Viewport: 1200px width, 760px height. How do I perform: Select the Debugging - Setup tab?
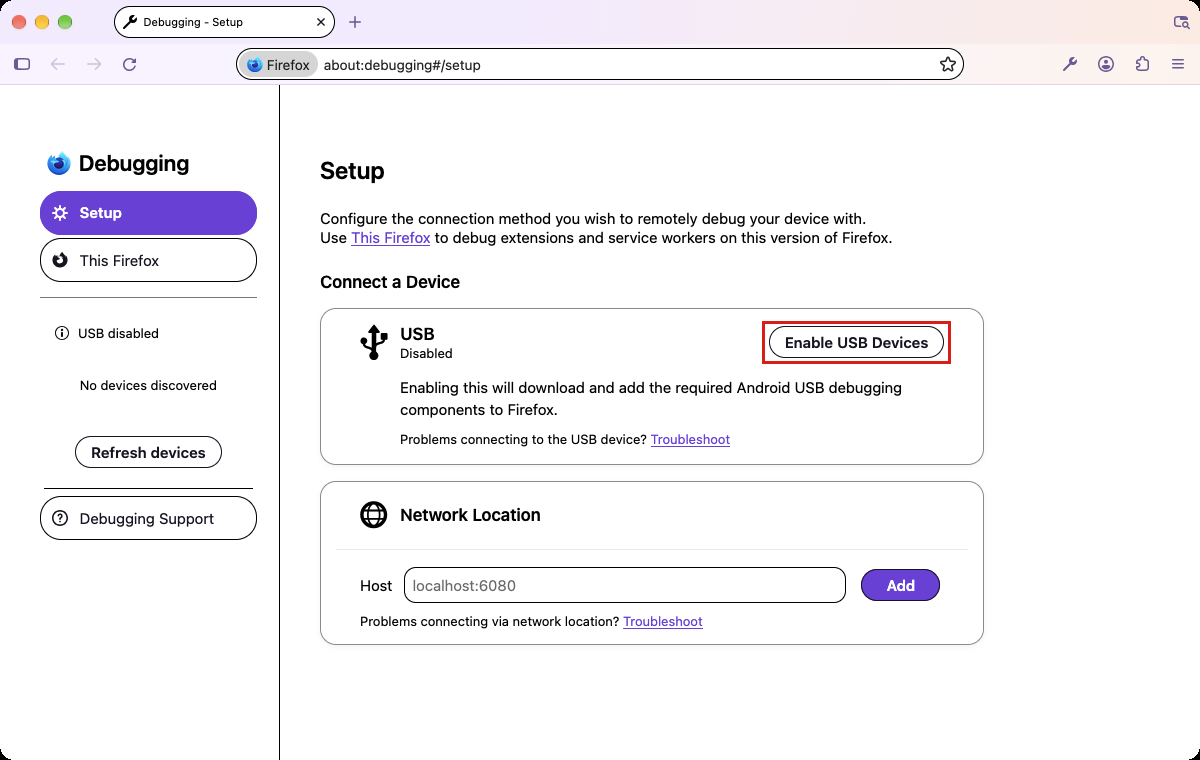tap(225, 22)
